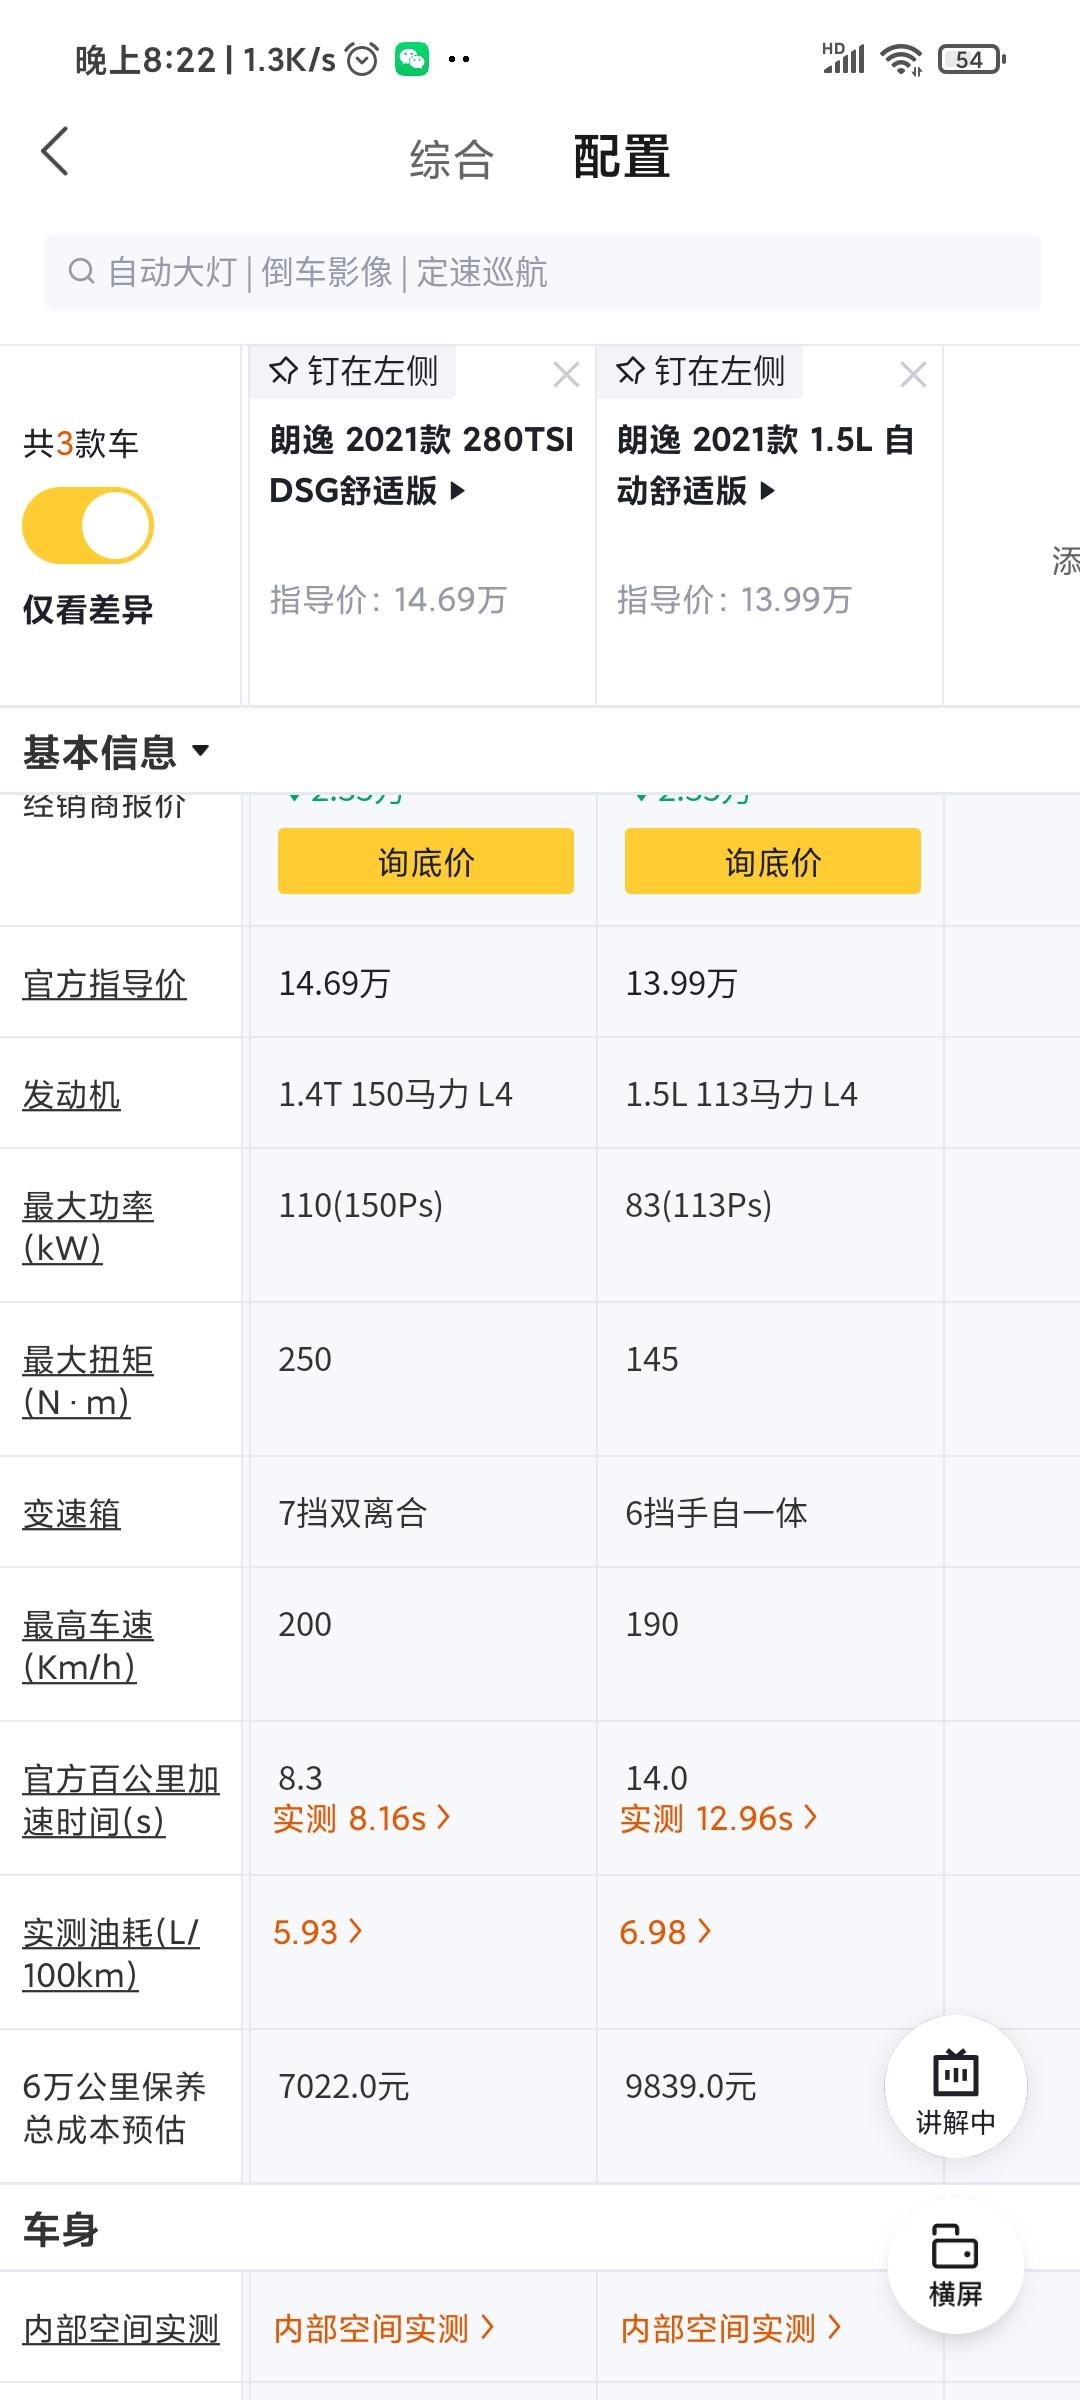View 实测 8.16s acceleration test details
The image size is (1080, 2400).
(x=362, y=1819)
